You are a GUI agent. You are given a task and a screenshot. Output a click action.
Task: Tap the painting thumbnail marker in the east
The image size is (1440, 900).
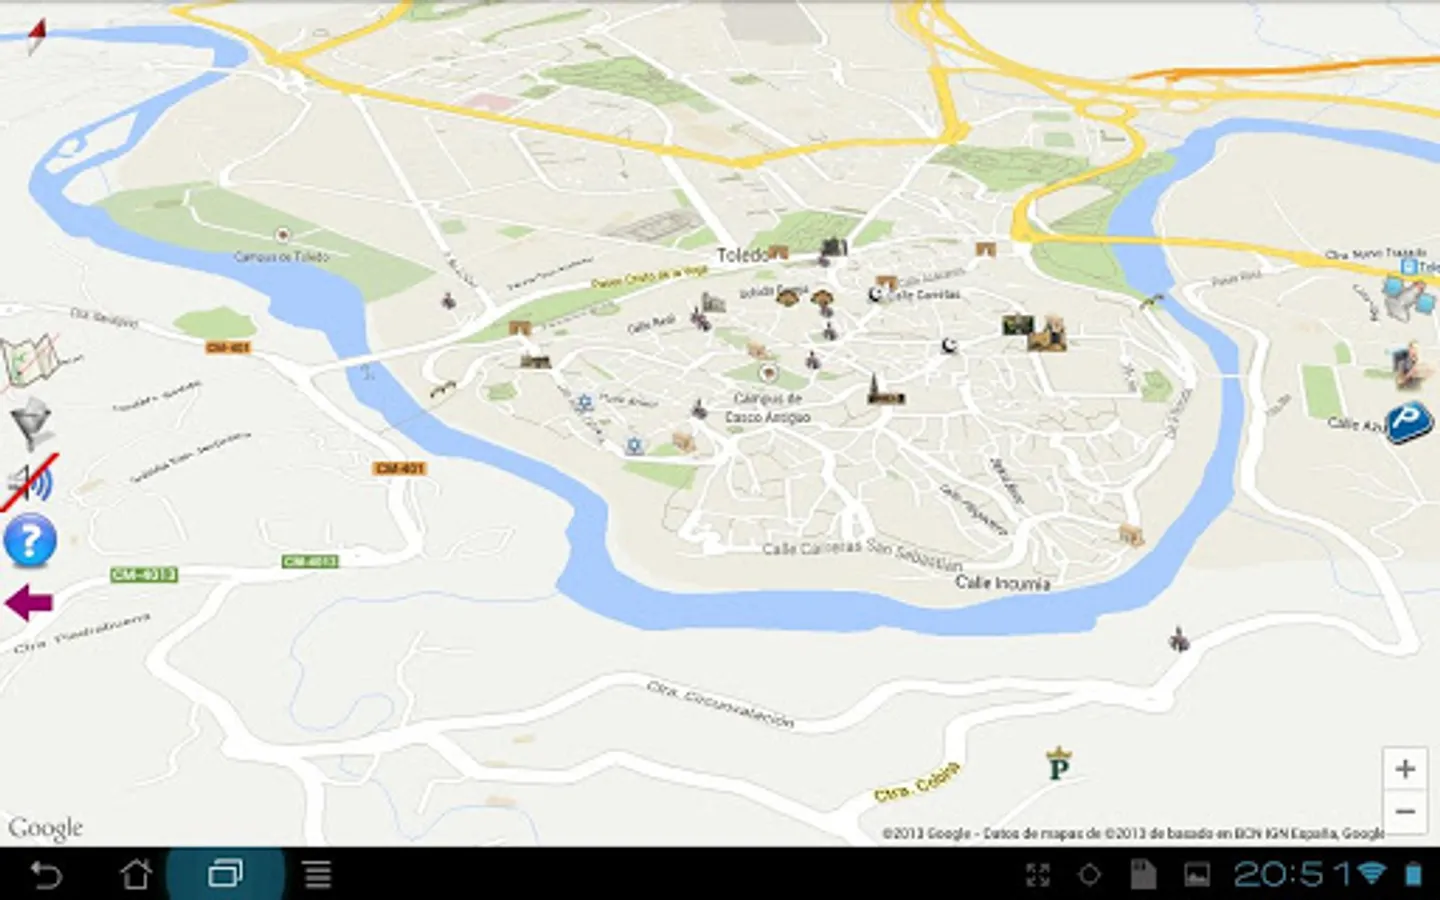tap(1017, 324)
